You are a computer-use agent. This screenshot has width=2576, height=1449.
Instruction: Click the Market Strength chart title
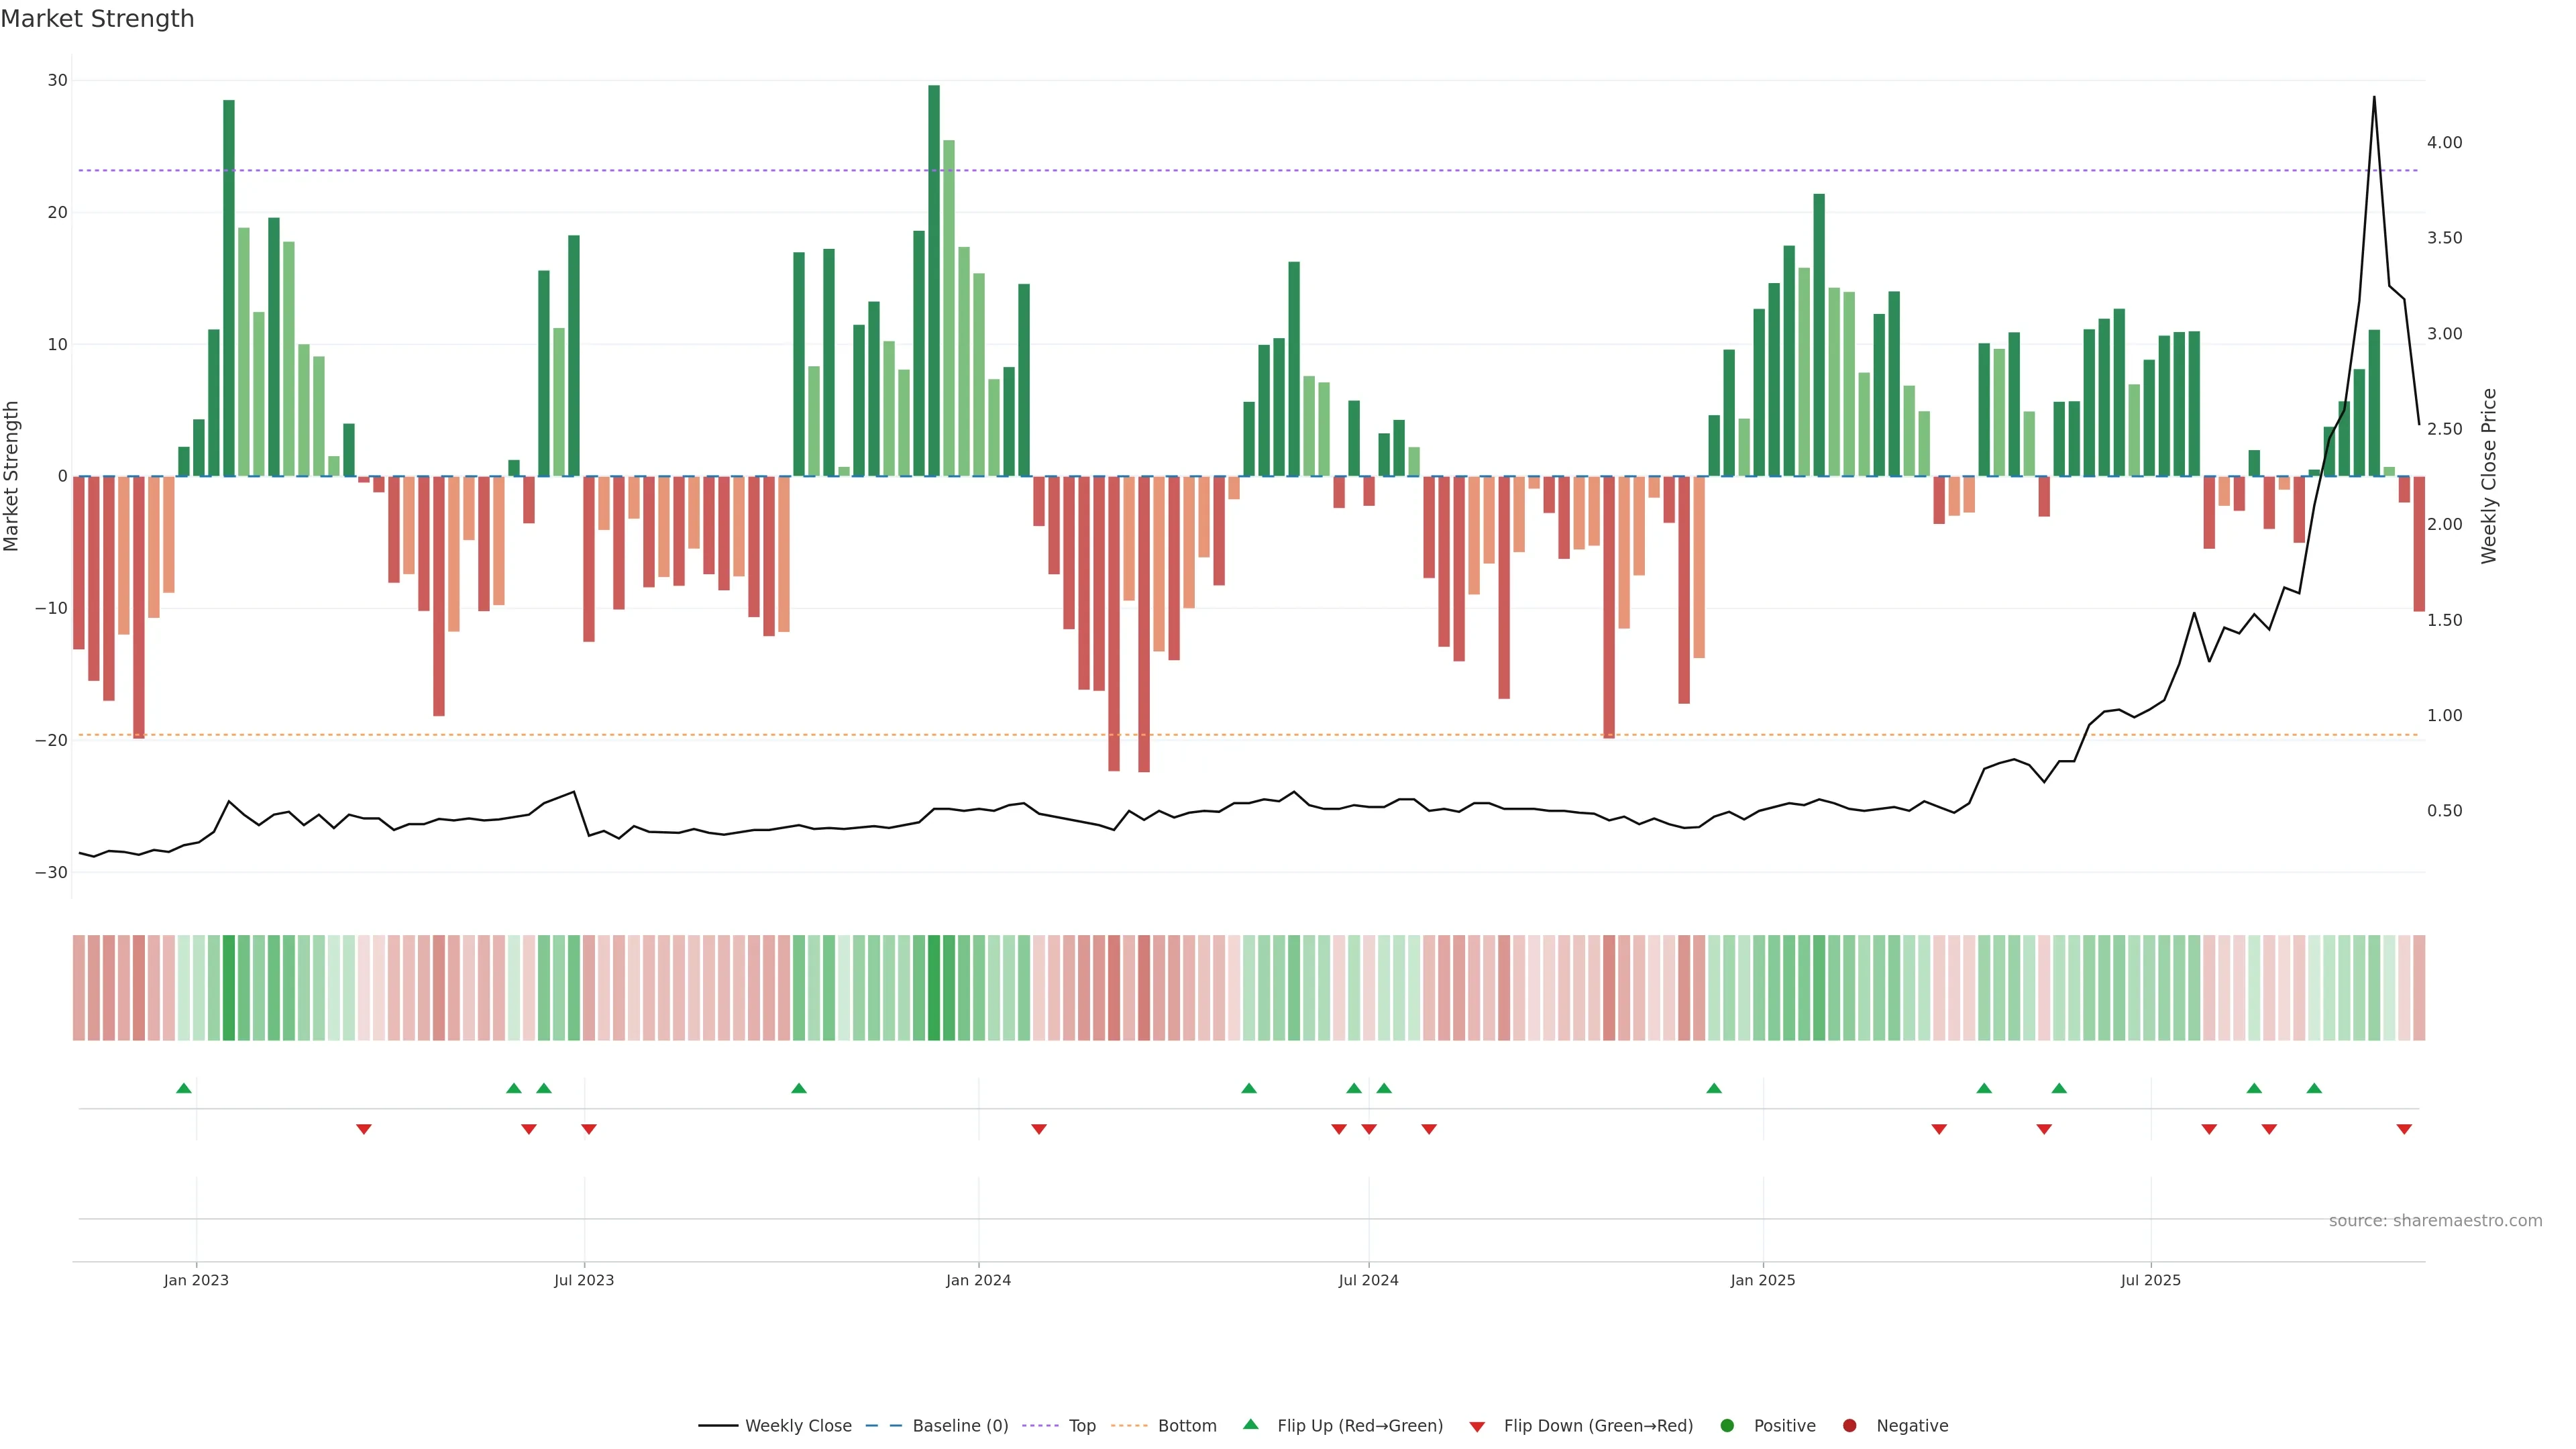[97, 19]
